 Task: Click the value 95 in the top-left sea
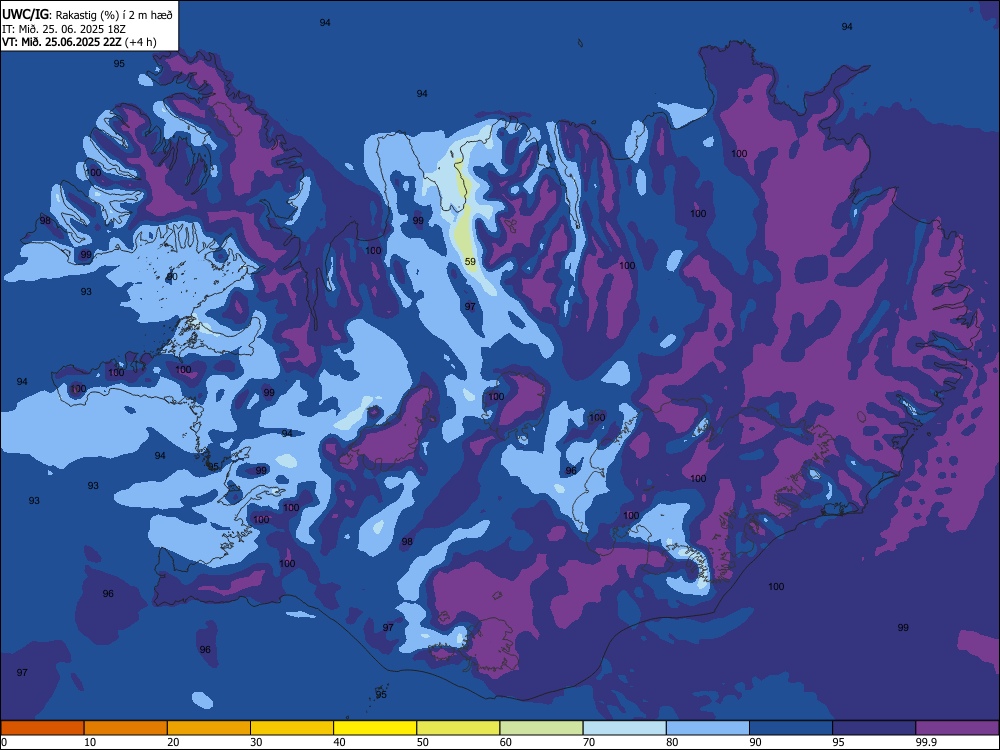[119, 64]
